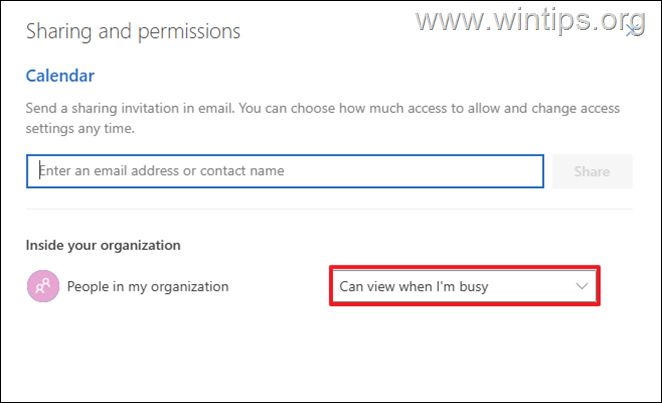Click the sharing invitation description text
This screenshot has width=662, height=403.
click(x=323, y=118)
